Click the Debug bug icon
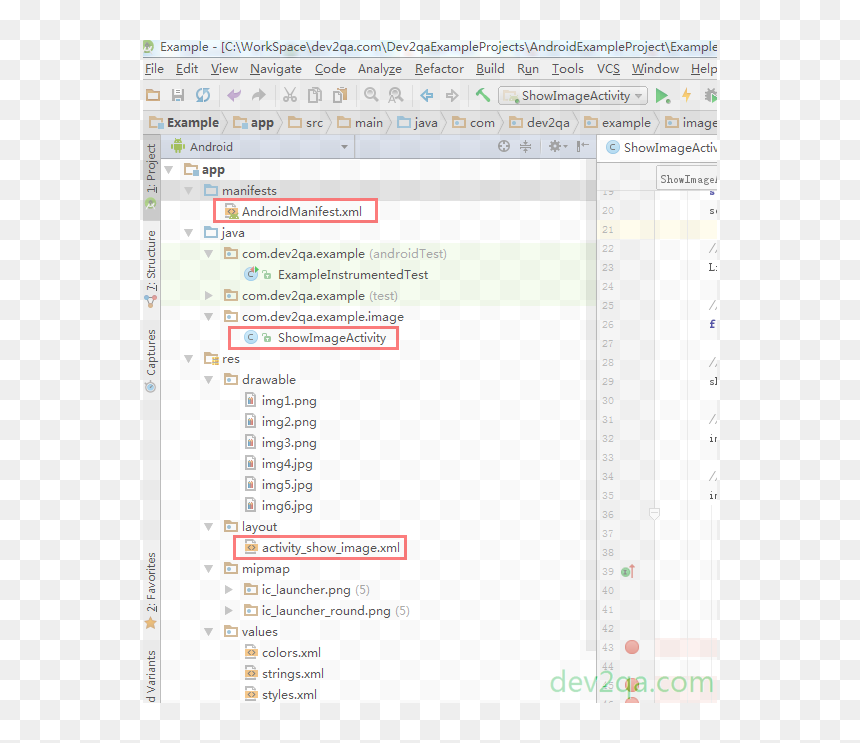This screenshot has width=860, height=743. tap(711, 95)
